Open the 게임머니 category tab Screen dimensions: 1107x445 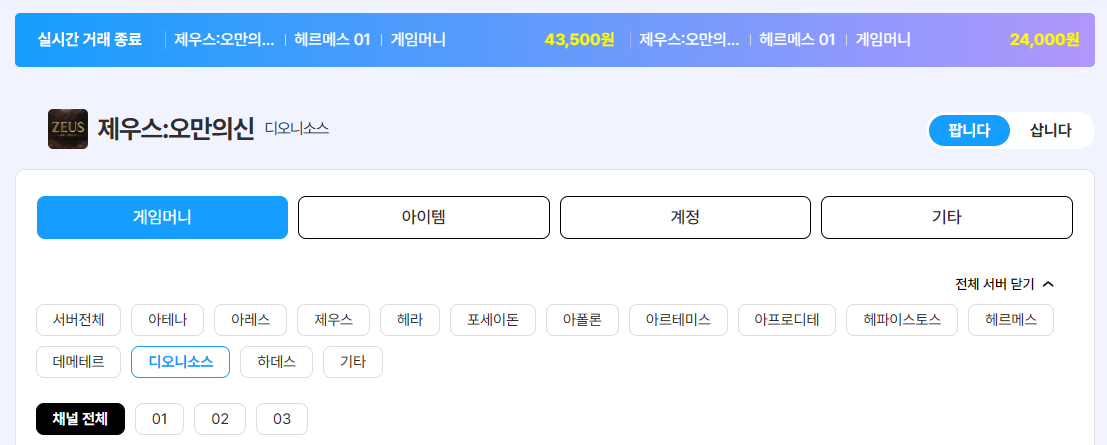click(162, 218)
